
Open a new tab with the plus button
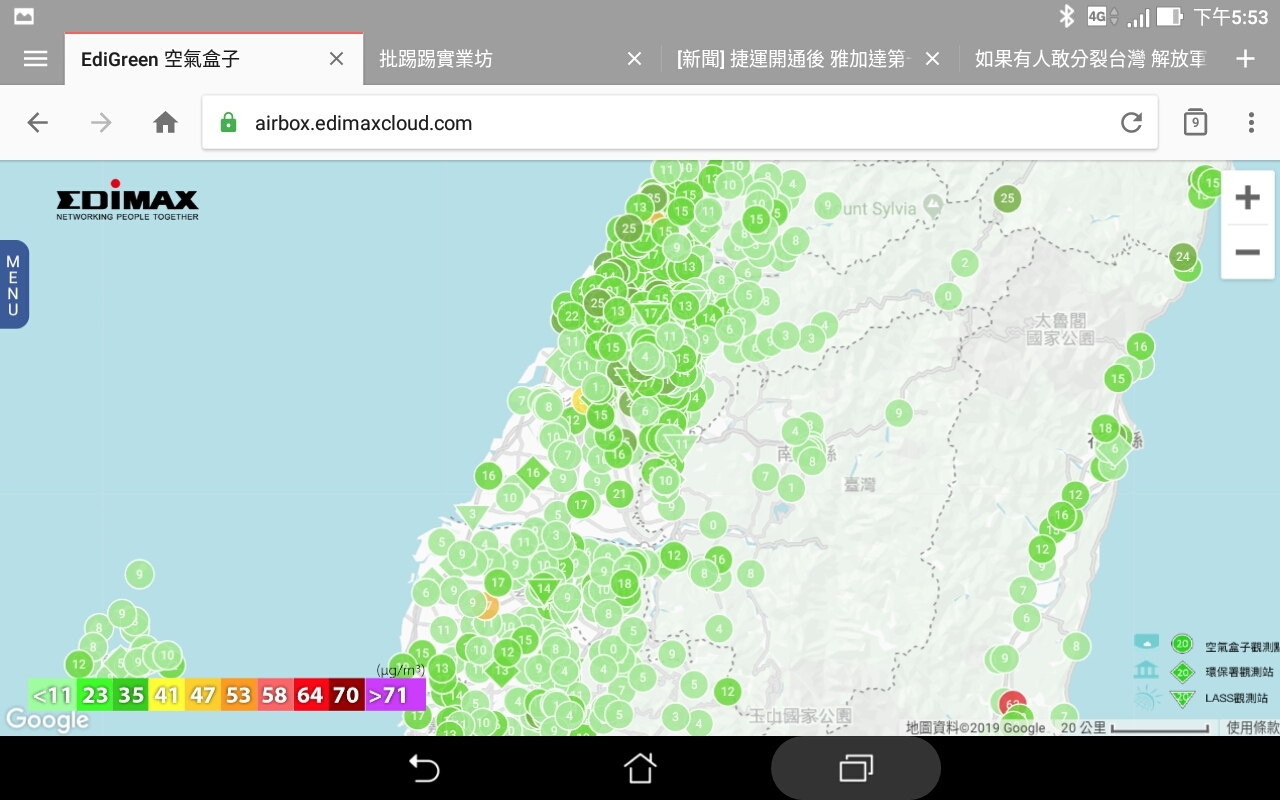tap(1245, 59)
